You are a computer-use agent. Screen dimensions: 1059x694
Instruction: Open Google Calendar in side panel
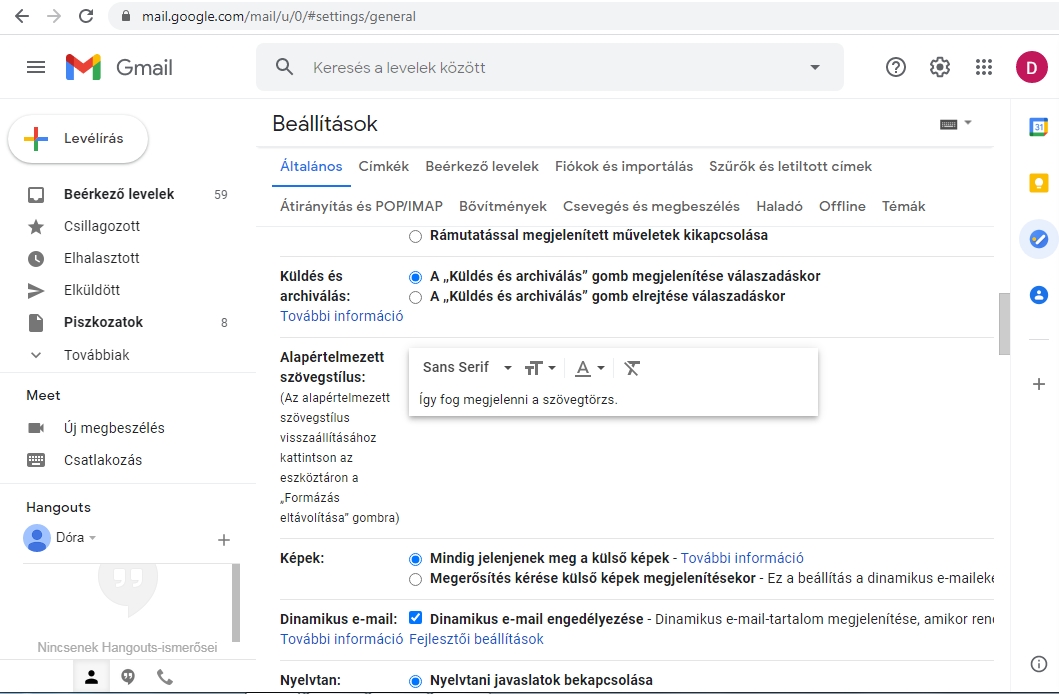[1039, 127]
